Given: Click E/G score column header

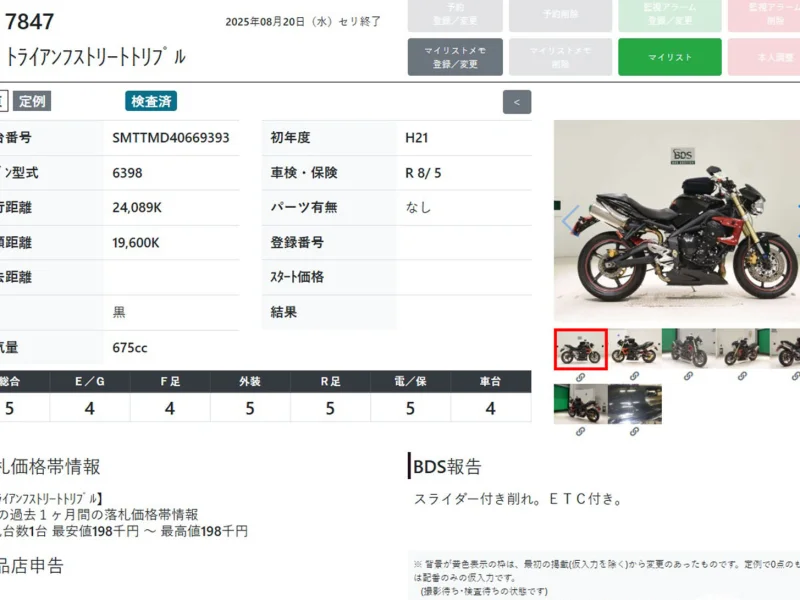Looking at the screenshot, I should (x=90, y=382).
